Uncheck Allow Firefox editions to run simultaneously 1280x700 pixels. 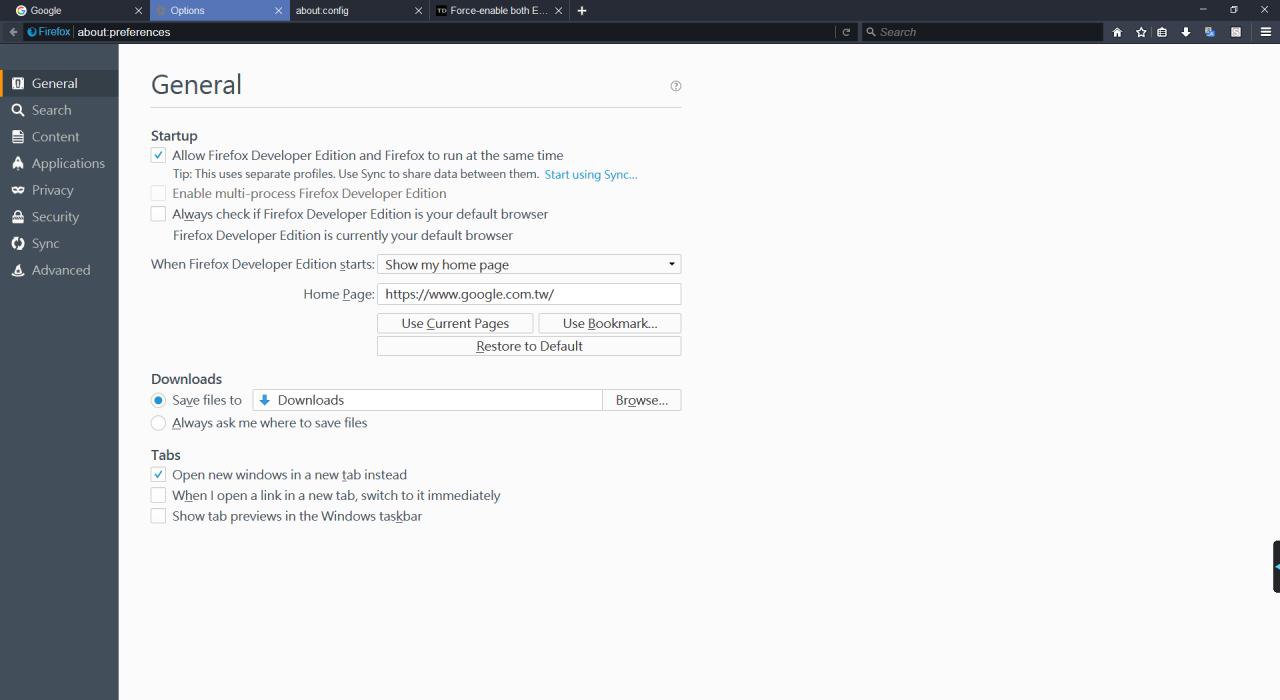pyautogui.click(x=158, y=155)
